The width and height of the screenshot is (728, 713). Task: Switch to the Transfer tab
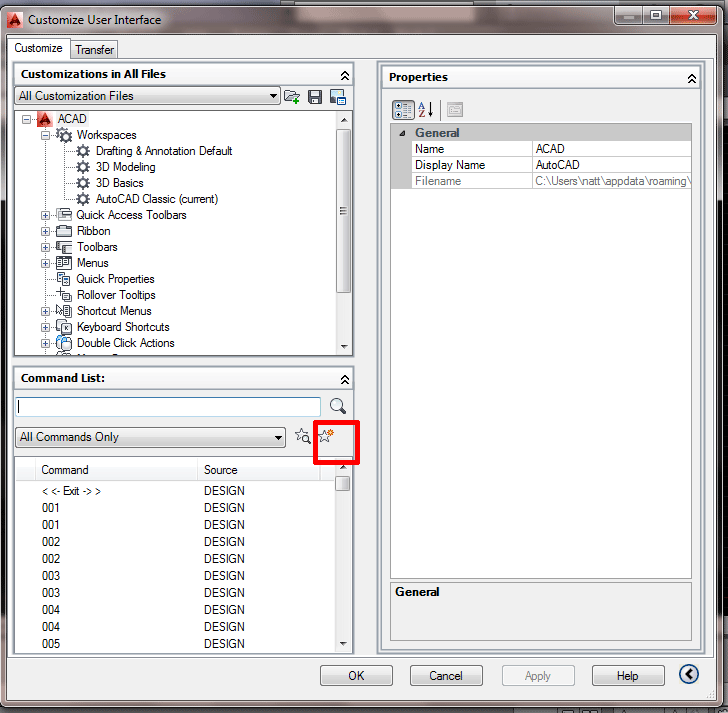[x=94, y=50]
